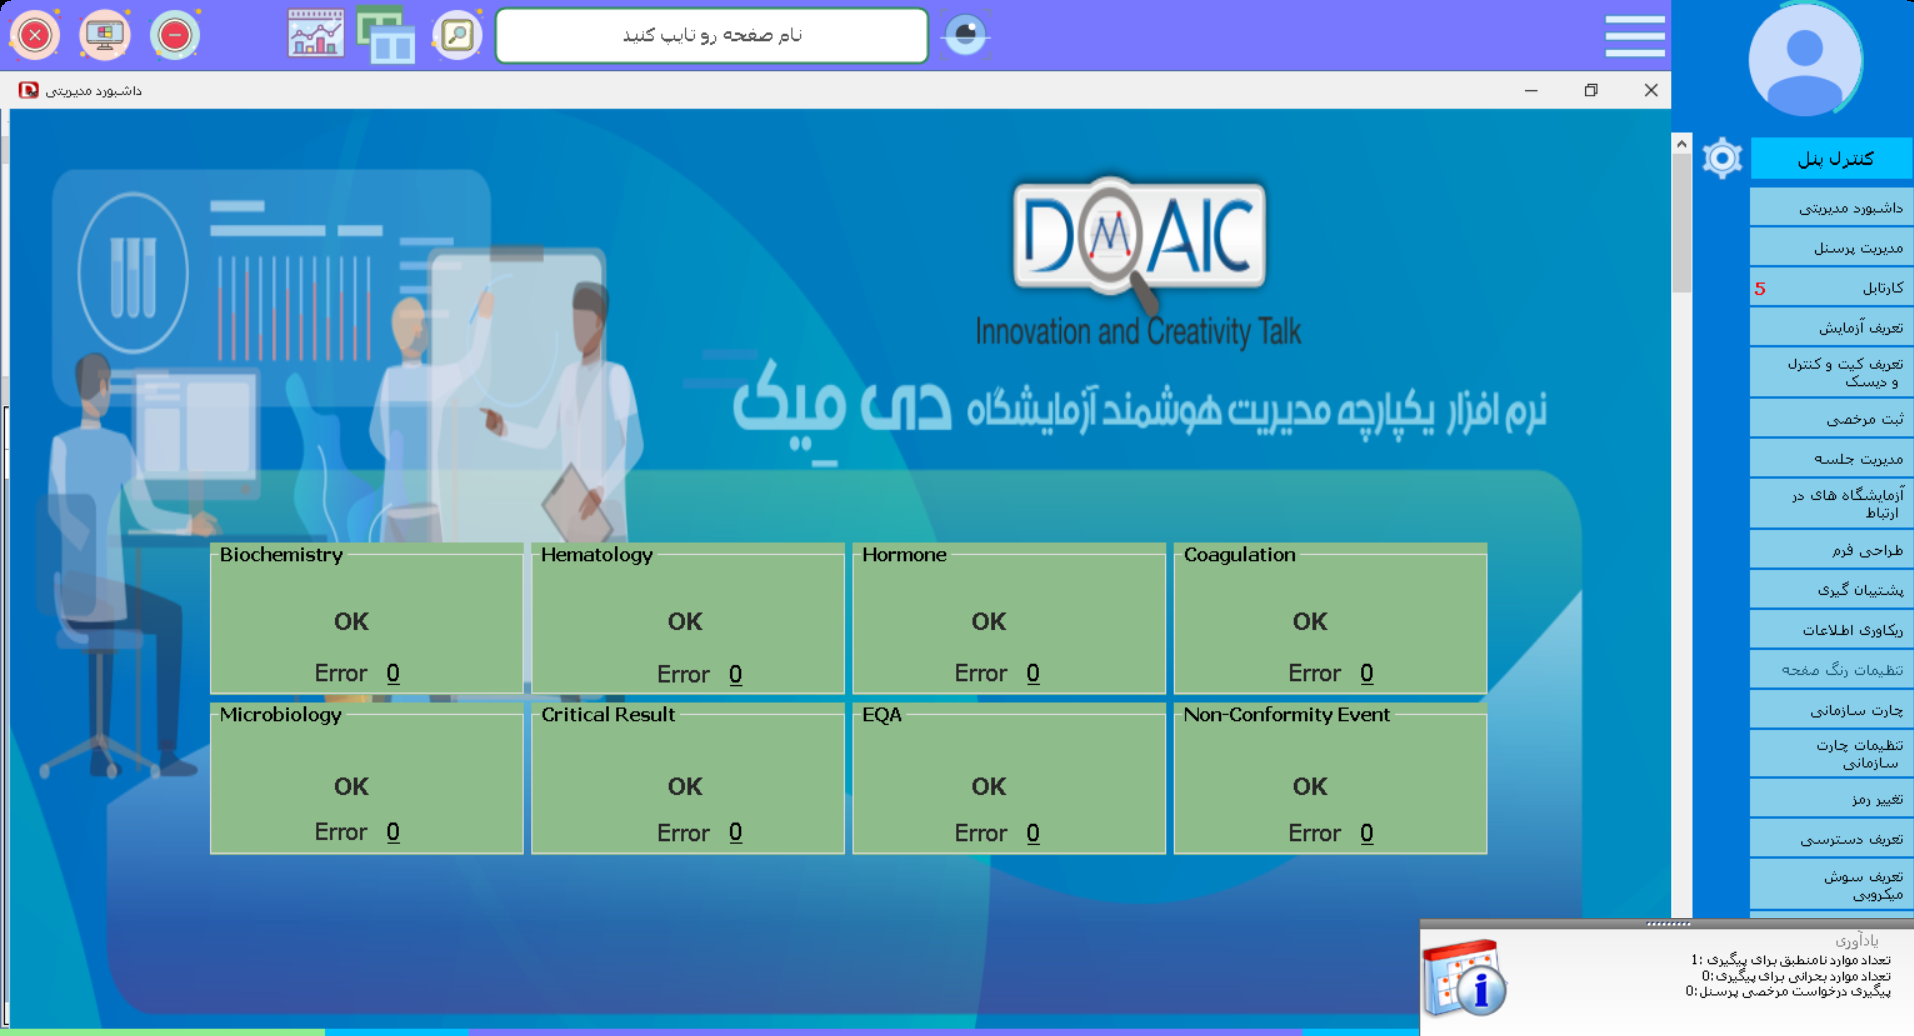Click the Critical Result status panel

coord(688,778)
